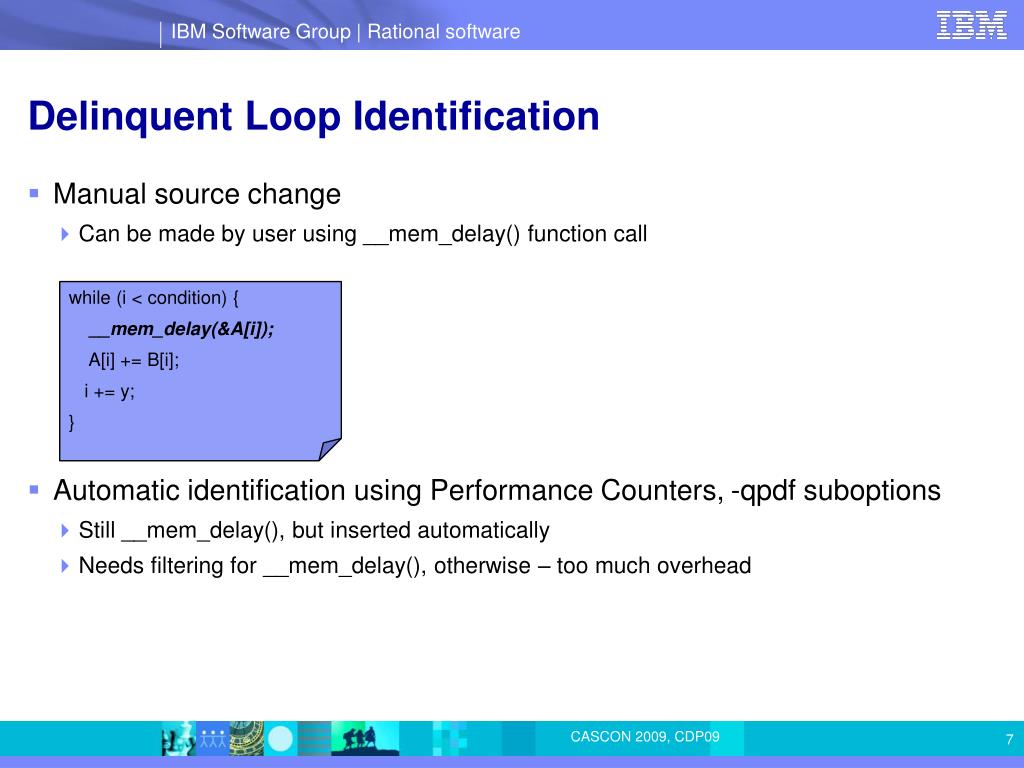1024x768 pixels.
Task: Click the 'Manual source change' bullet text
Action: [197, 194]
